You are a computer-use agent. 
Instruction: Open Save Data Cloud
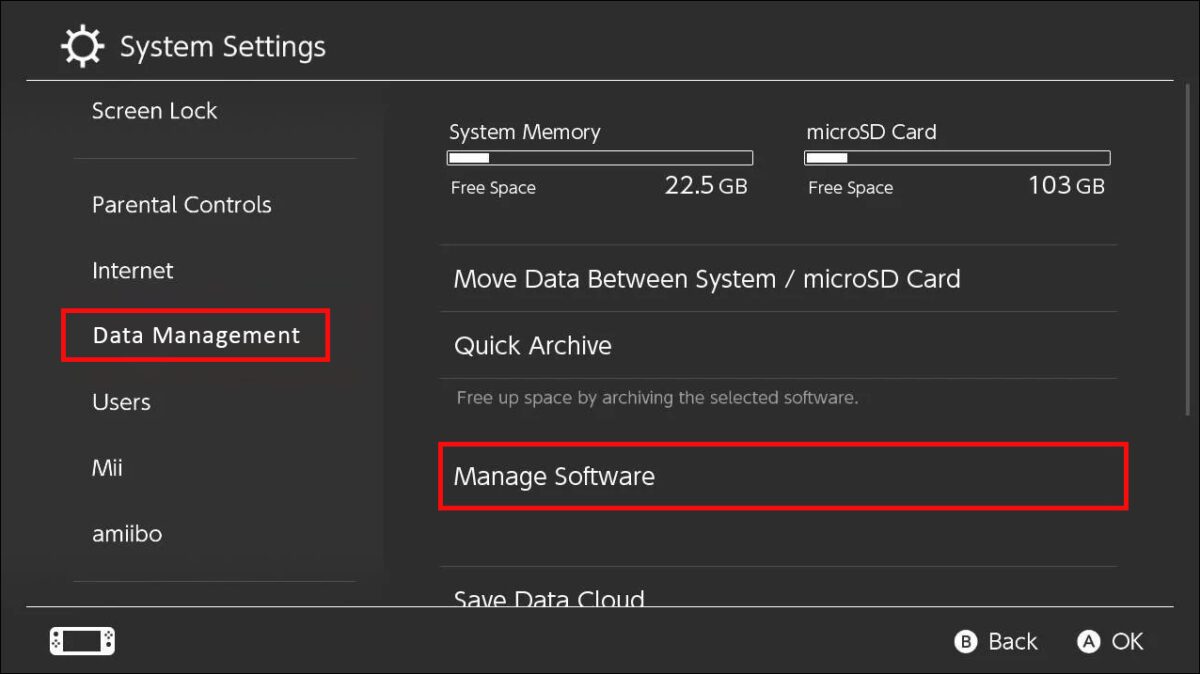tap(548, 598)
